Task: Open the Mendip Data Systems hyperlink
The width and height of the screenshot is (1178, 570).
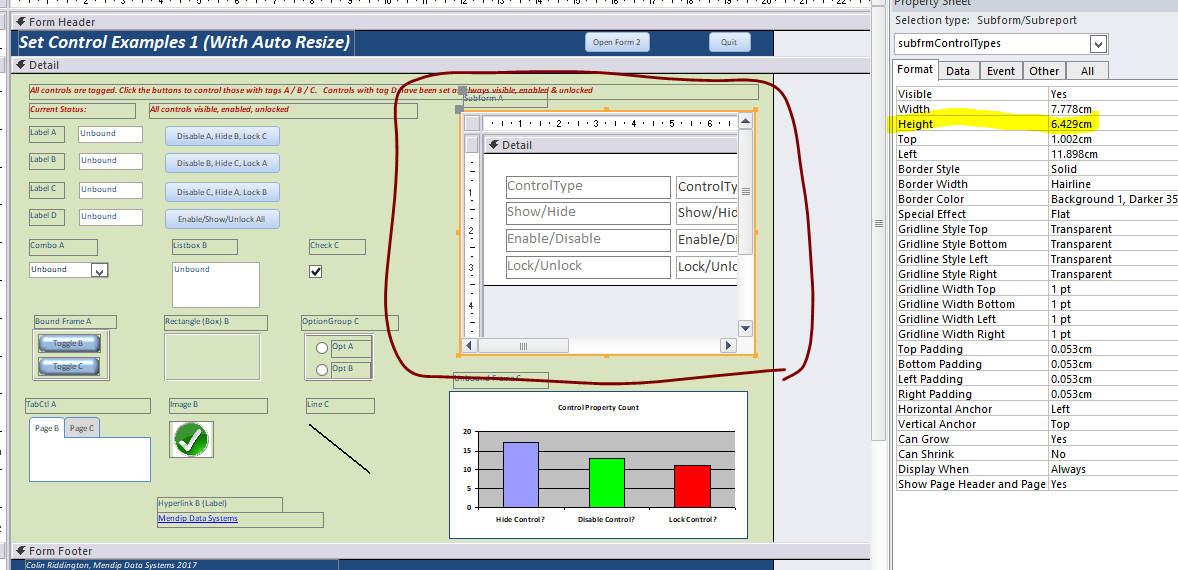Action: (198, 518)
